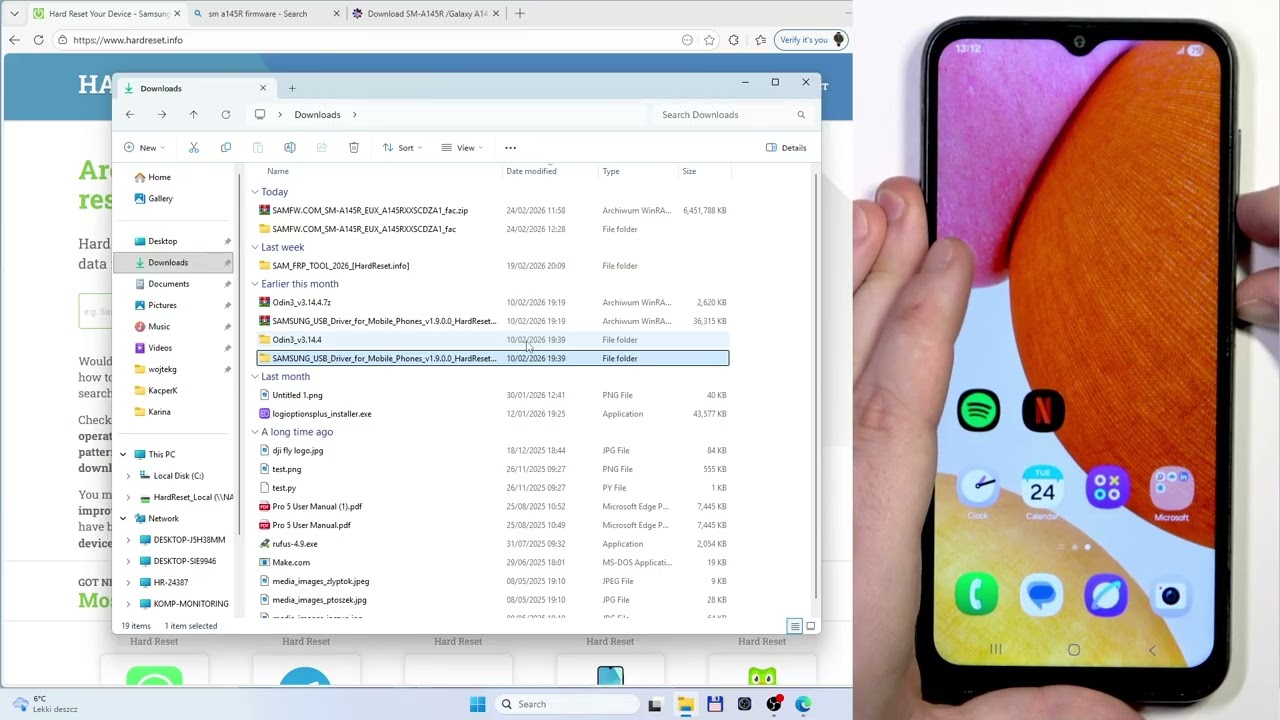
Task: Click the Copy icon in Explorer toolbar
Action: pyautogui.click(x=226, y=148)
